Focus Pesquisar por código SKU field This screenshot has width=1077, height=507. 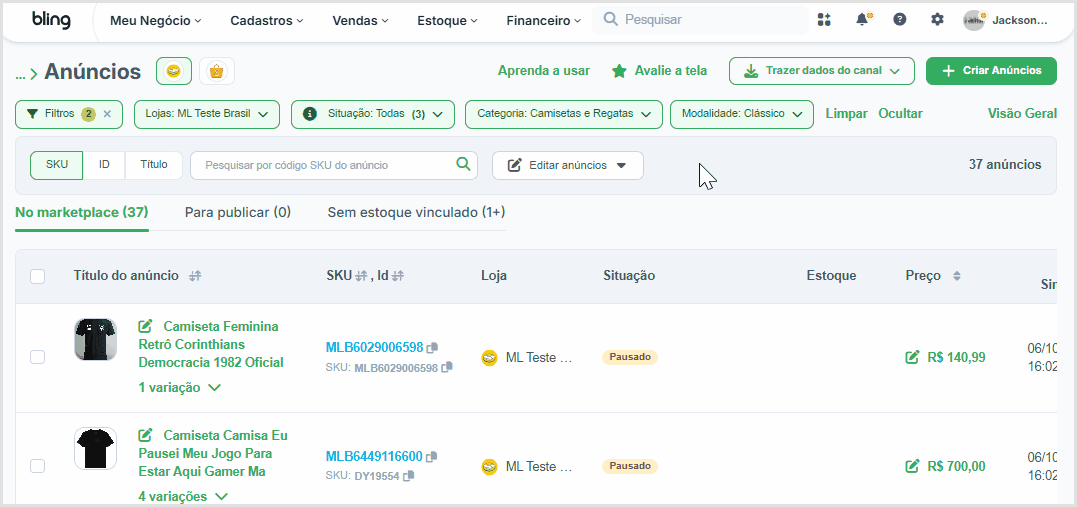pyautogui.click(x=333, y=165)
